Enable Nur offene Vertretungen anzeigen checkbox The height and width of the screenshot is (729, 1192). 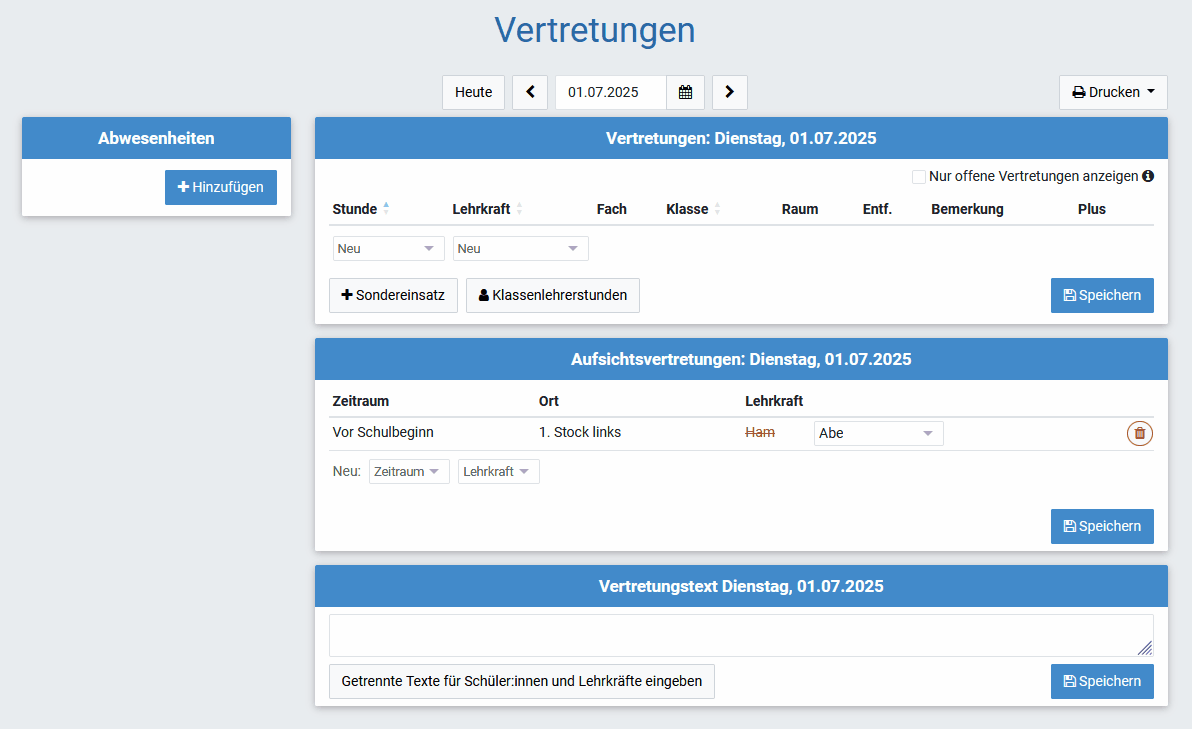click(x=919, y=176)
